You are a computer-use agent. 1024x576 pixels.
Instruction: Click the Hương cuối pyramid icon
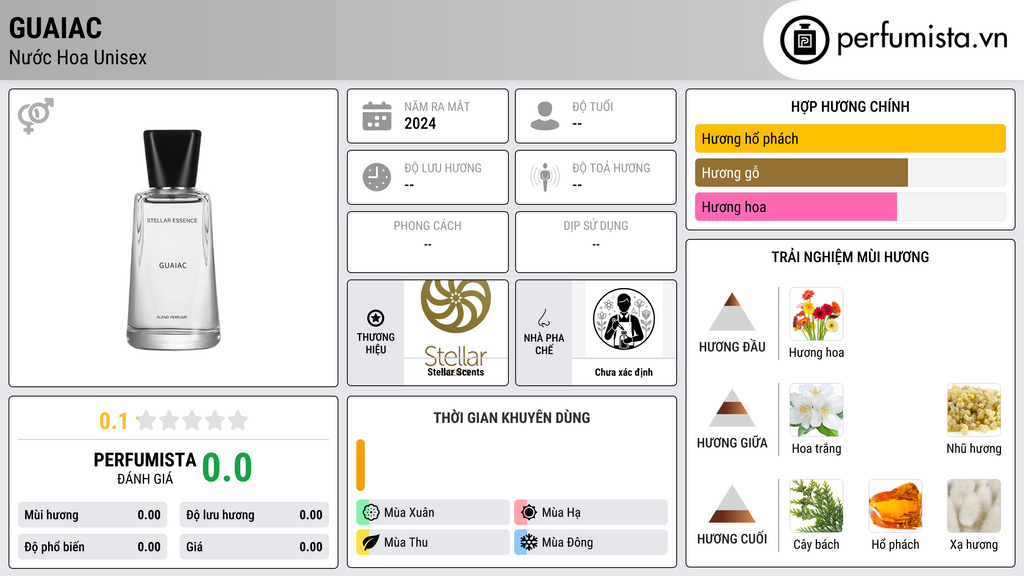[732, 504]
